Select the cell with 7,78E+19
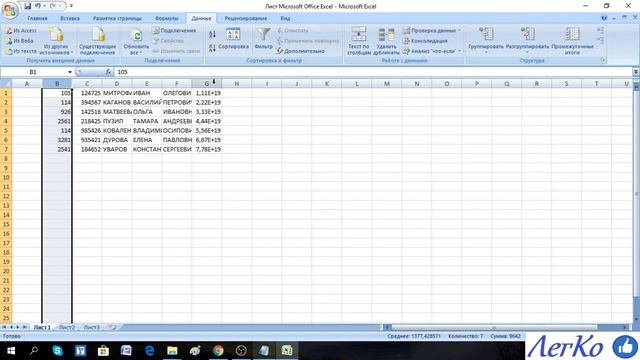 pos(207,149)
